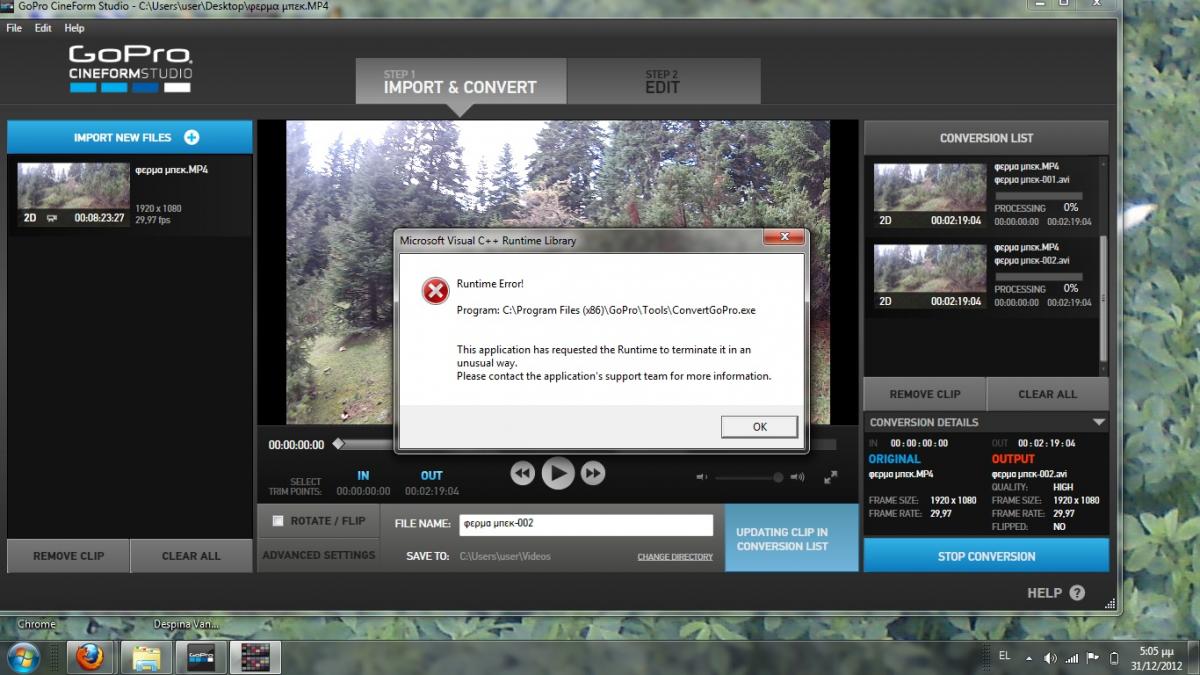The width and height of the screenshot is (1200, 675).
Task: Click Clear All under the import list
Action: (x=191, y=556)
